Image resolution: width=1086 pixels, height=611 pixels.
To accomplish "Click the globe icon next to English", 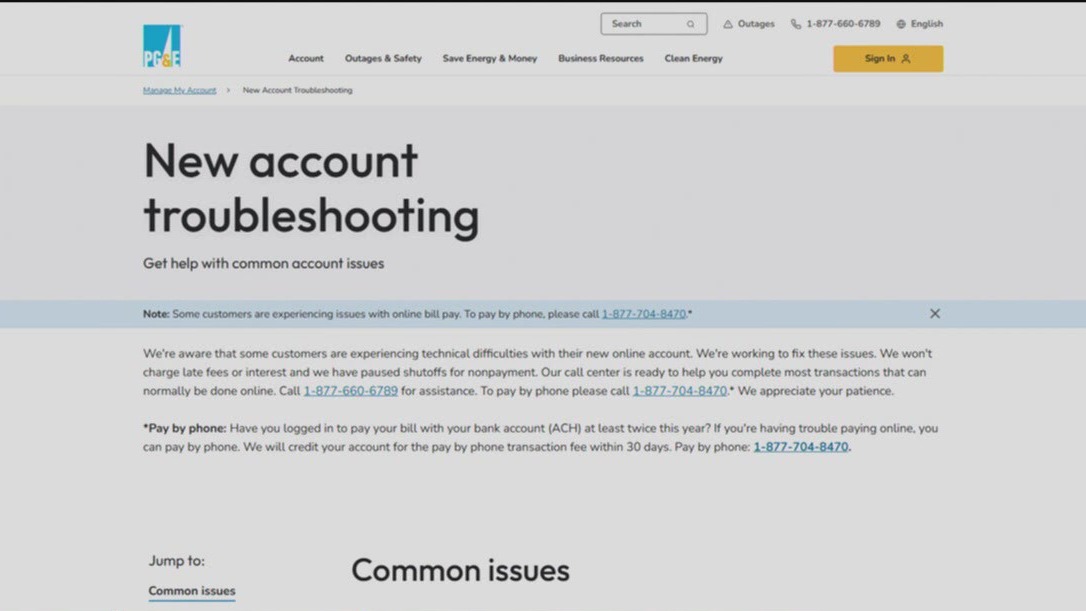I will pos(901,23).
